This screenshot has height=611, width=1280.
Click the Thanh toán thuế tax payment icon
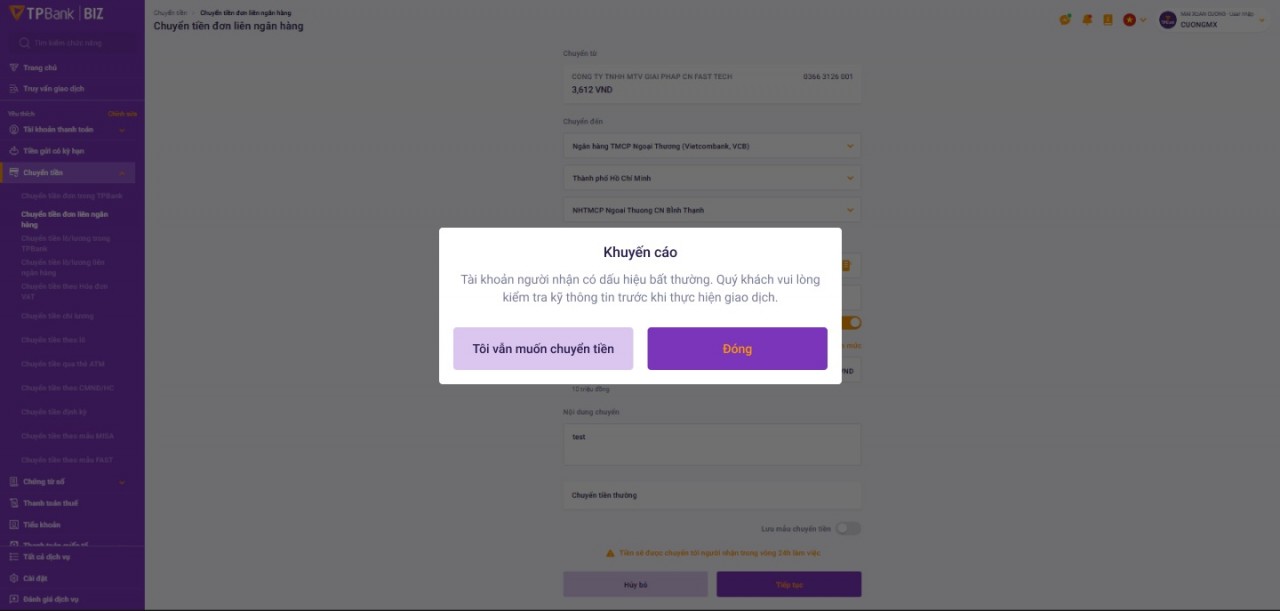tap(14, 503)
